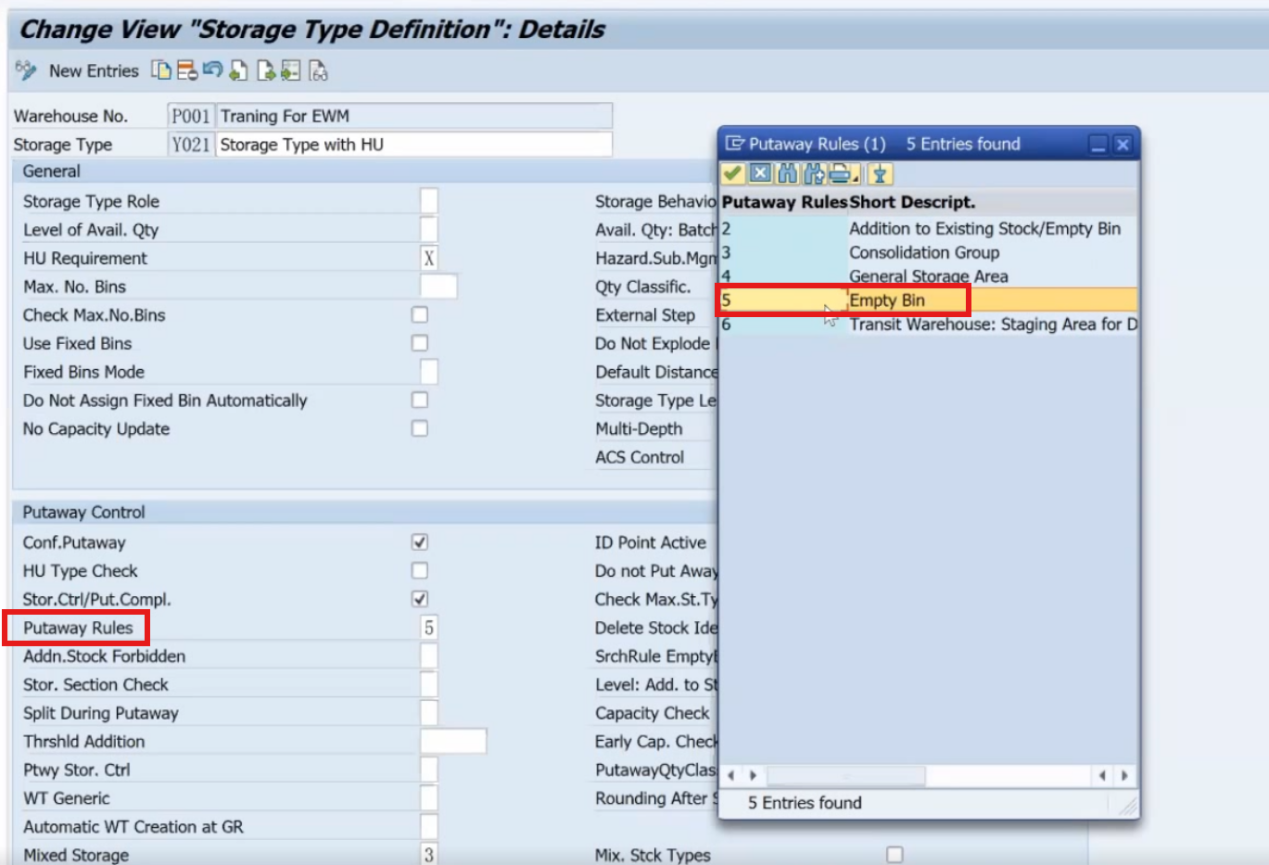
Task: Confirm selection with the green checkmark icon
Action: pyautogui.click(x=734, y=174)
